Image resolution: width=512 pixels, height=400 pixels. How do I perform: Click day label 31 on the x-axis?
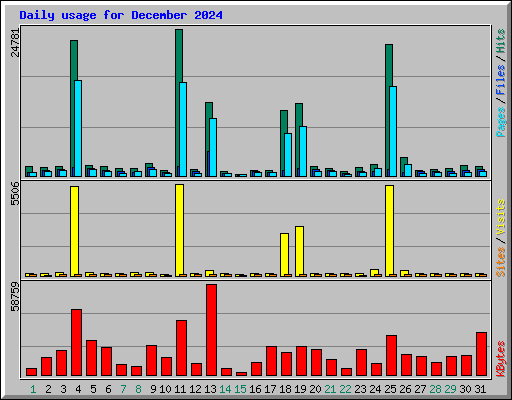click(480, 389)
